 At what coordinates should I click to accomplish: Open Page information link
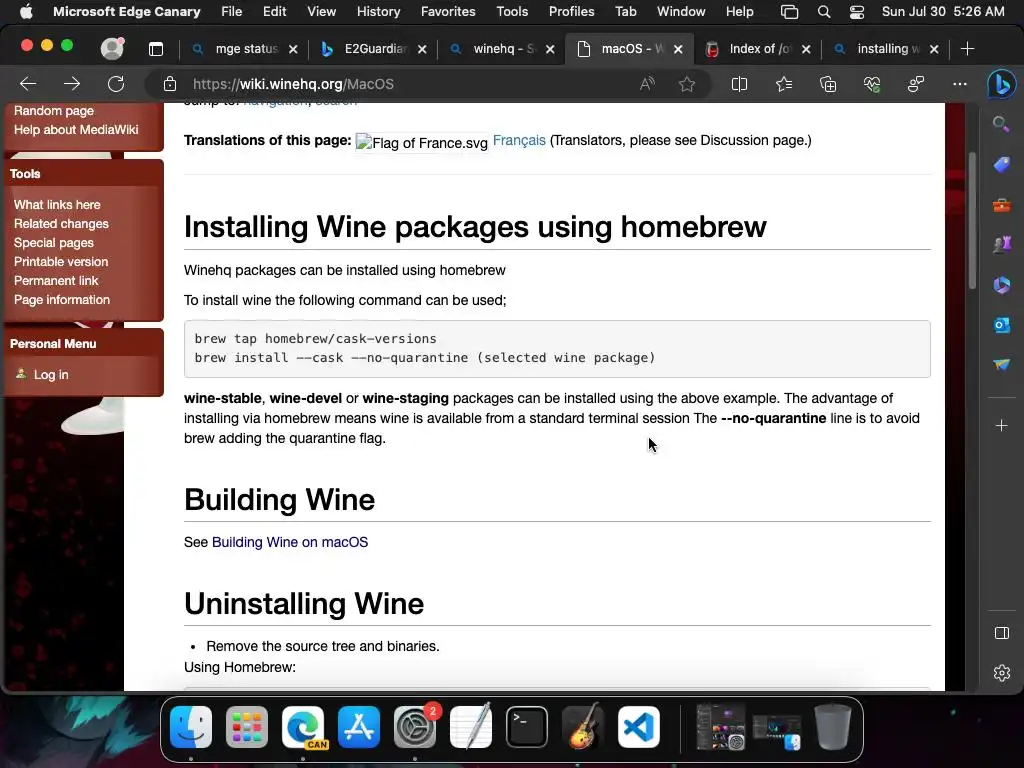(62, 299)
